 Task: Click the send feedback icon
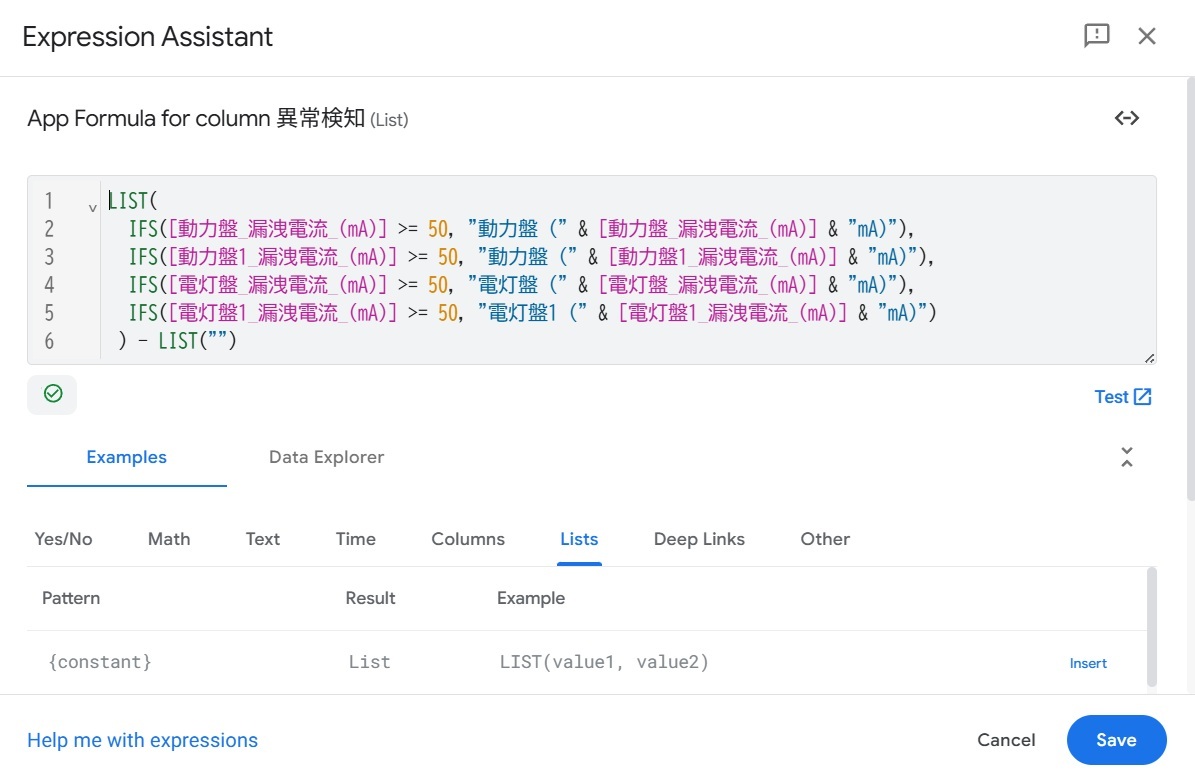[x=1097, y=36]
